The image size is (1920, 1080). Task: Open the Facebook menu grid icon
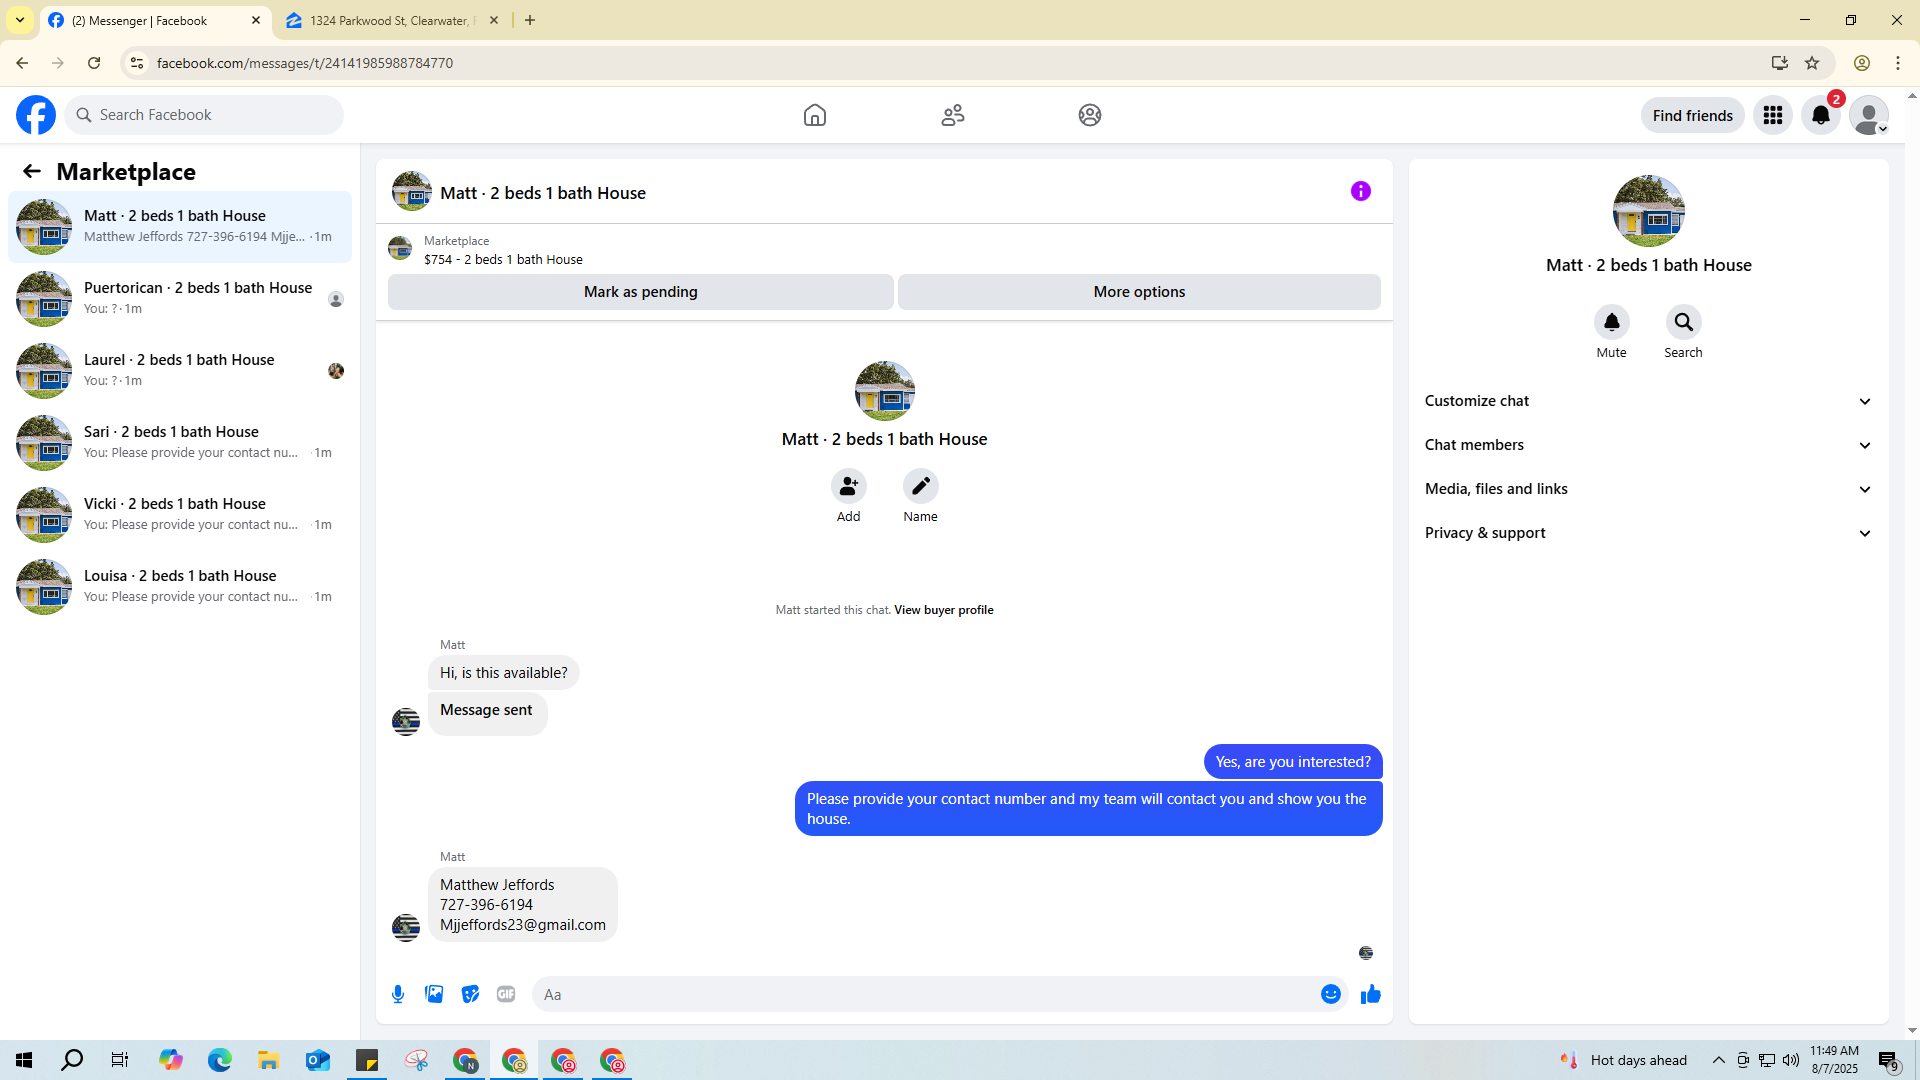click(x=1773, y=115)
